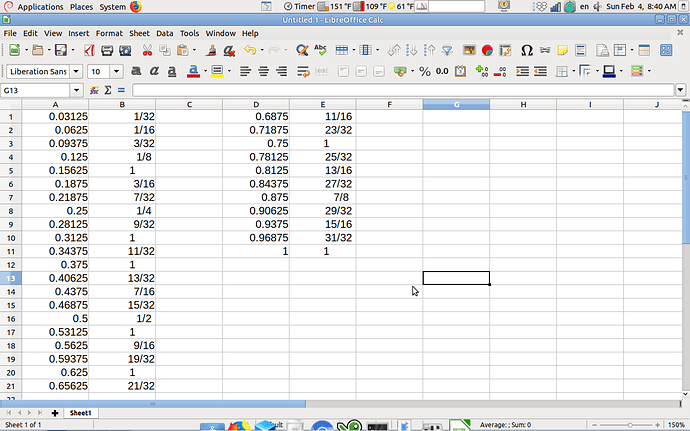Image resolution: width=690 pixels, height=431 pixels.
Task: Apply yellow background highlight color
Action: pyautogui.click(x=217, y=71)
